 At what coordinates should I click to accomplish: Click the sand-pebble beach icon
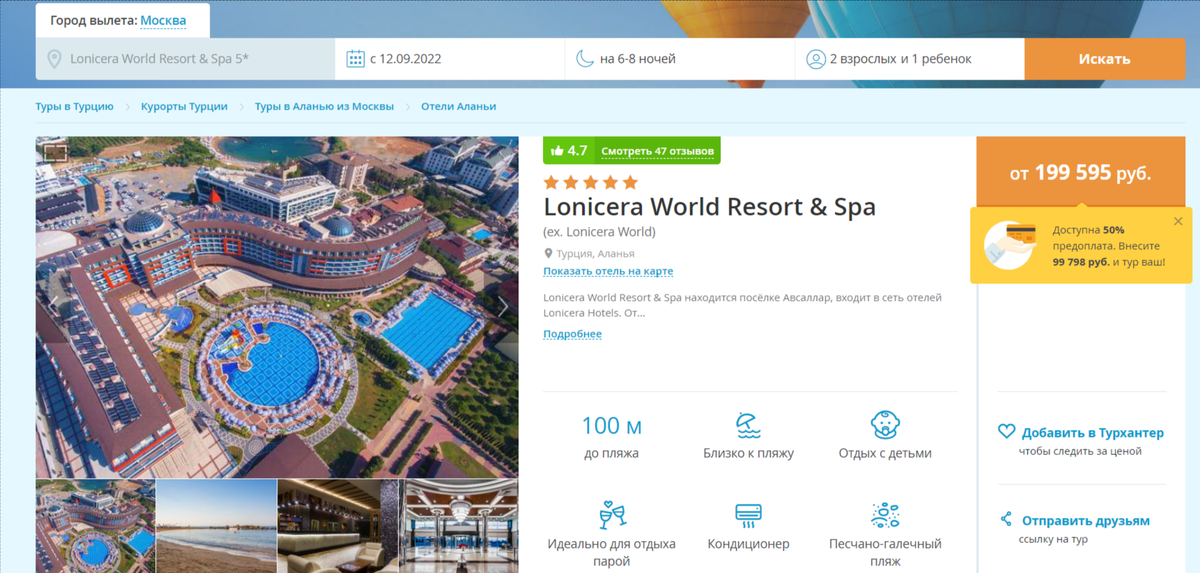(x=885, y=515)
